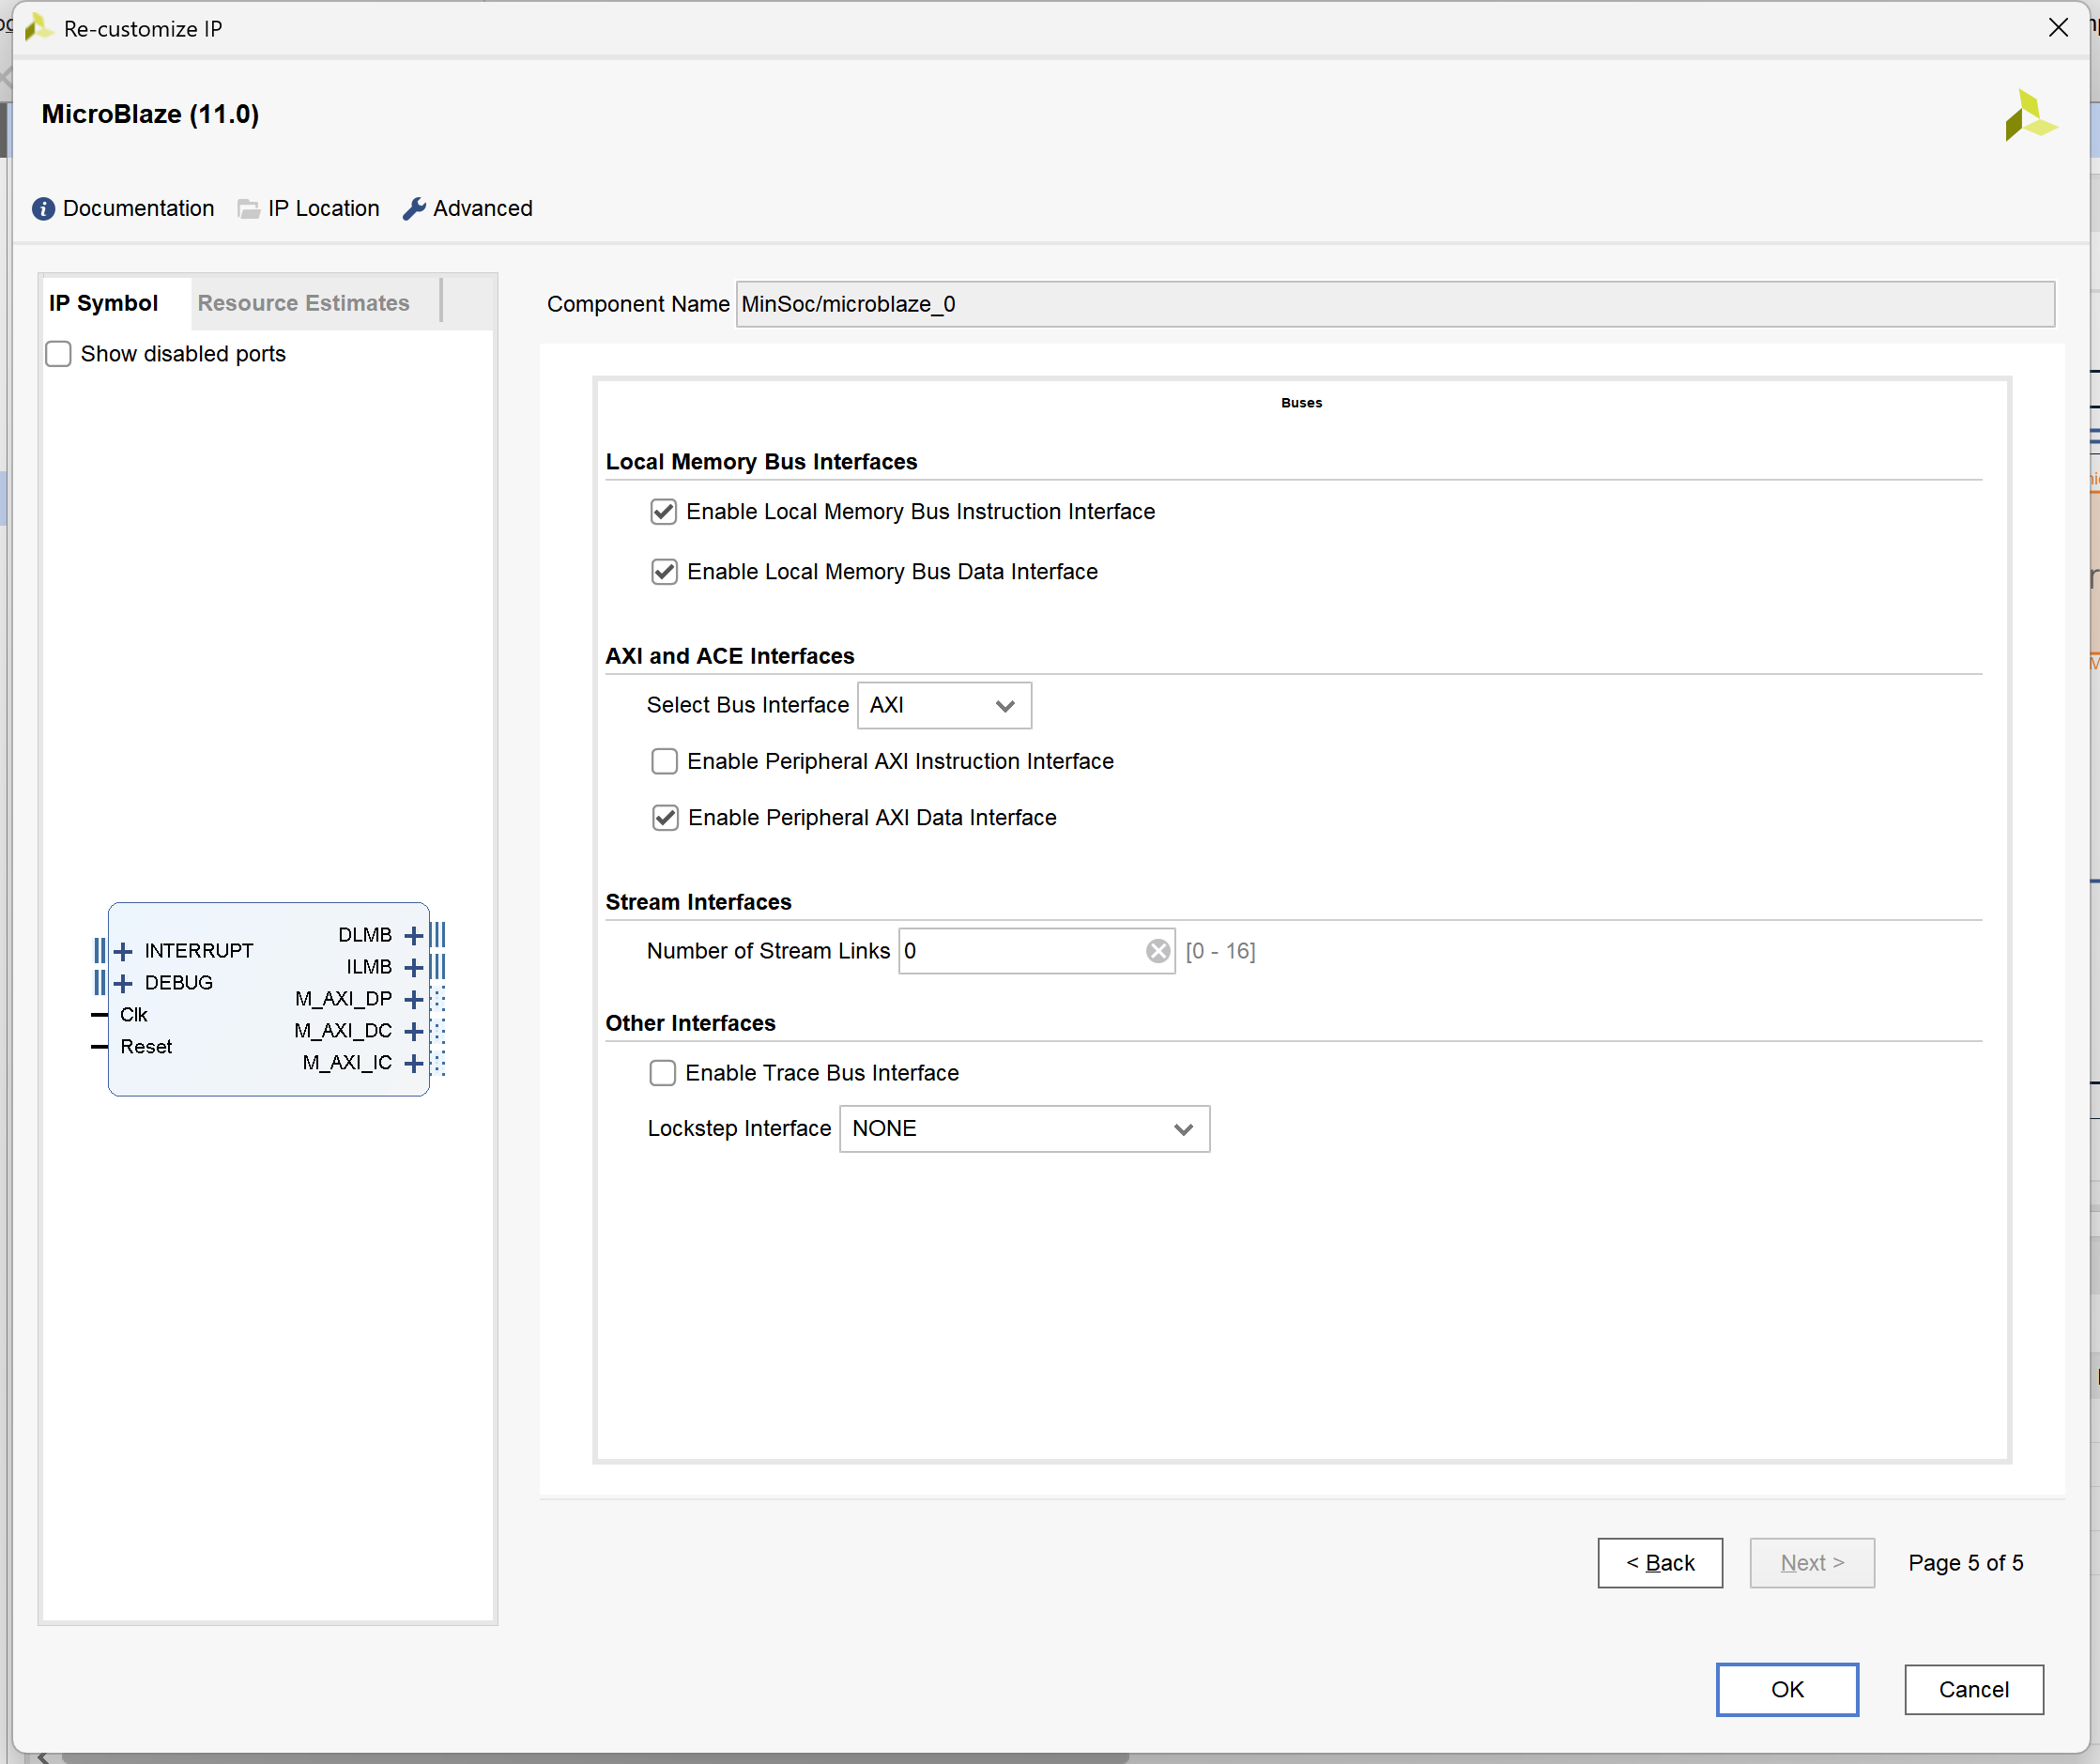Viewport: 2100px width, 1764px height.
Task: Click the bottom horizontal scrollbar
Action: click(x=596, y=1757)
